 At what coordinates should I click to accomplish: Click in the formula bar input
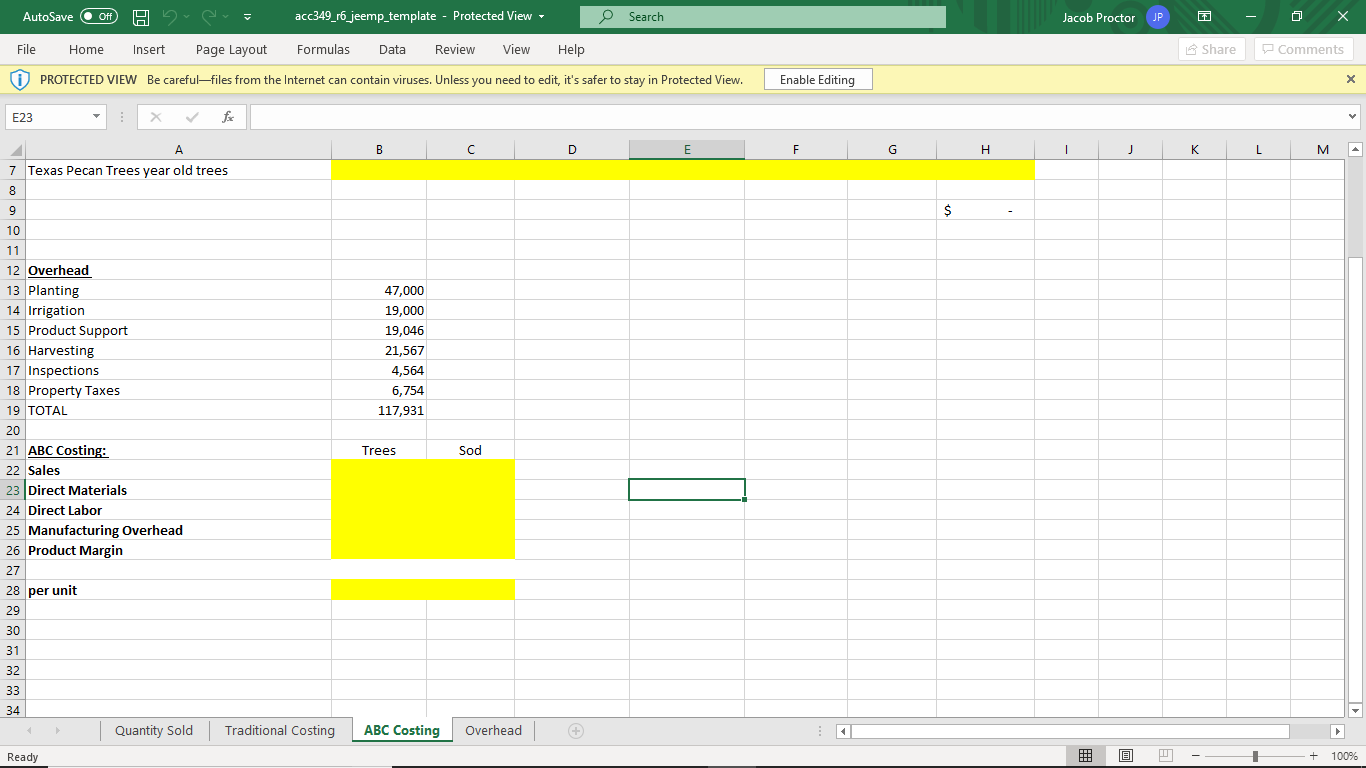(x=797, y=118)
